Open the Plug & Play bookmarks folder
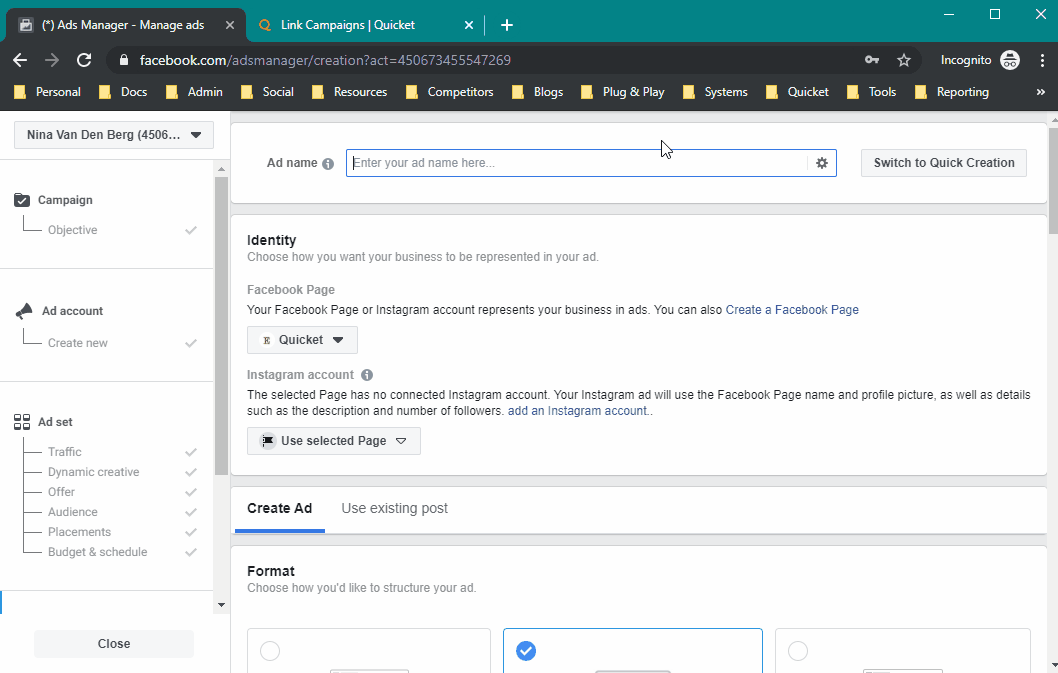1058x673 pixels. (x=623, y=92)
